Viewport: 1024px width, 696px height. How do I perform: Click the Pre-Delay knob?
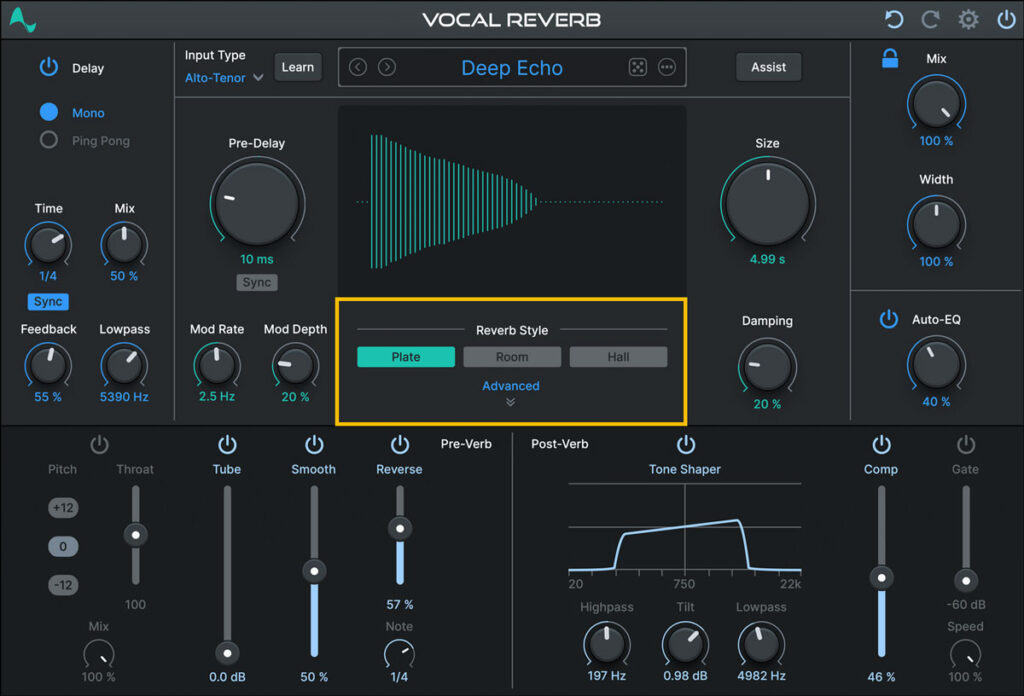click(x=257, y=203)
